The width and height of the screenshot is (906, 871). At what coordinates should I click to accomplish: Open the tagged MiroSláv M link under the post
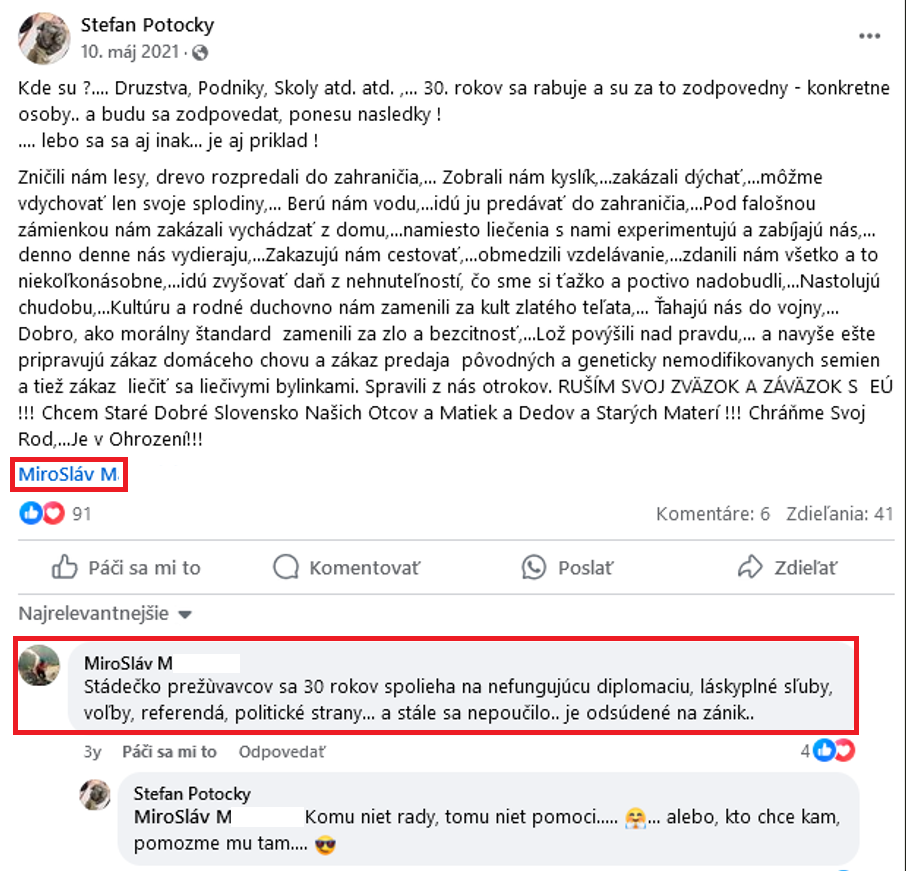click(69, 475)
